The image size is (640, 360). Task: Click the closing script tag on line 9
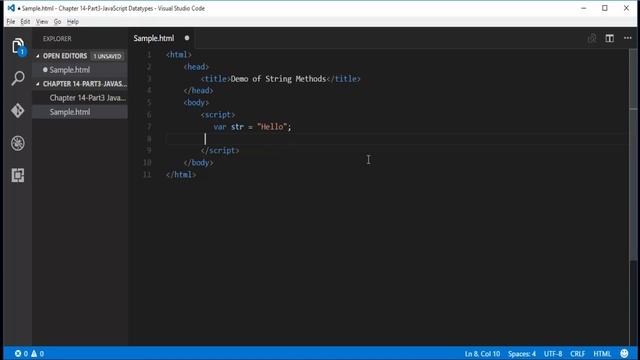click(x=220, y=151)
